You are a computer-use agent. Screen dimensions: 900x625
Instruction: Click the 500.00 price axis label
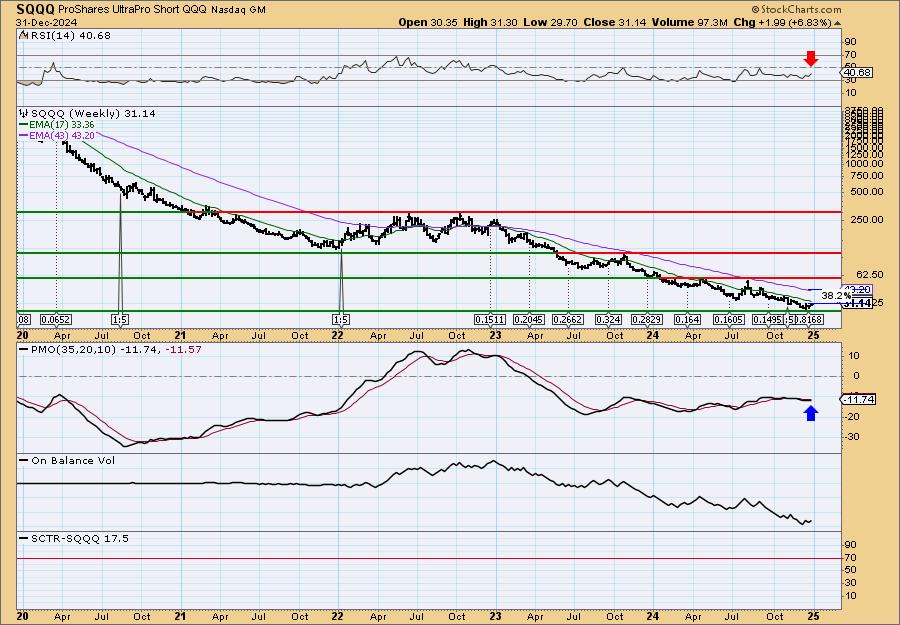click(866, 192)
